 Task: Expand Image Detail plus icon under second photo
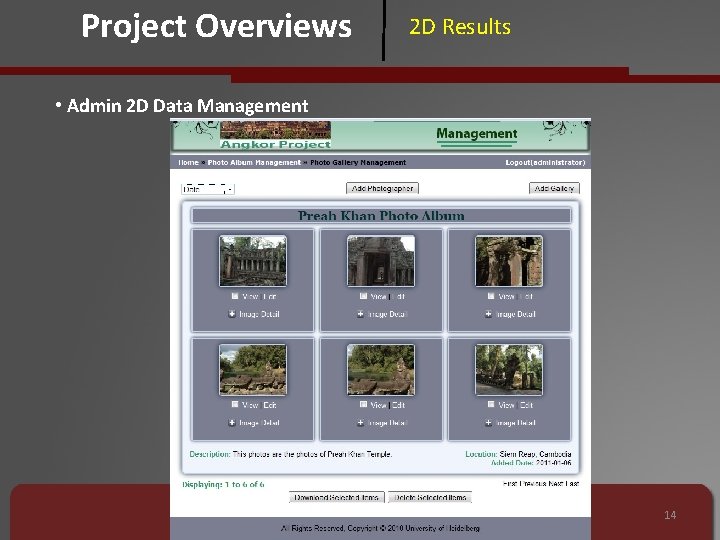(360, 314)
